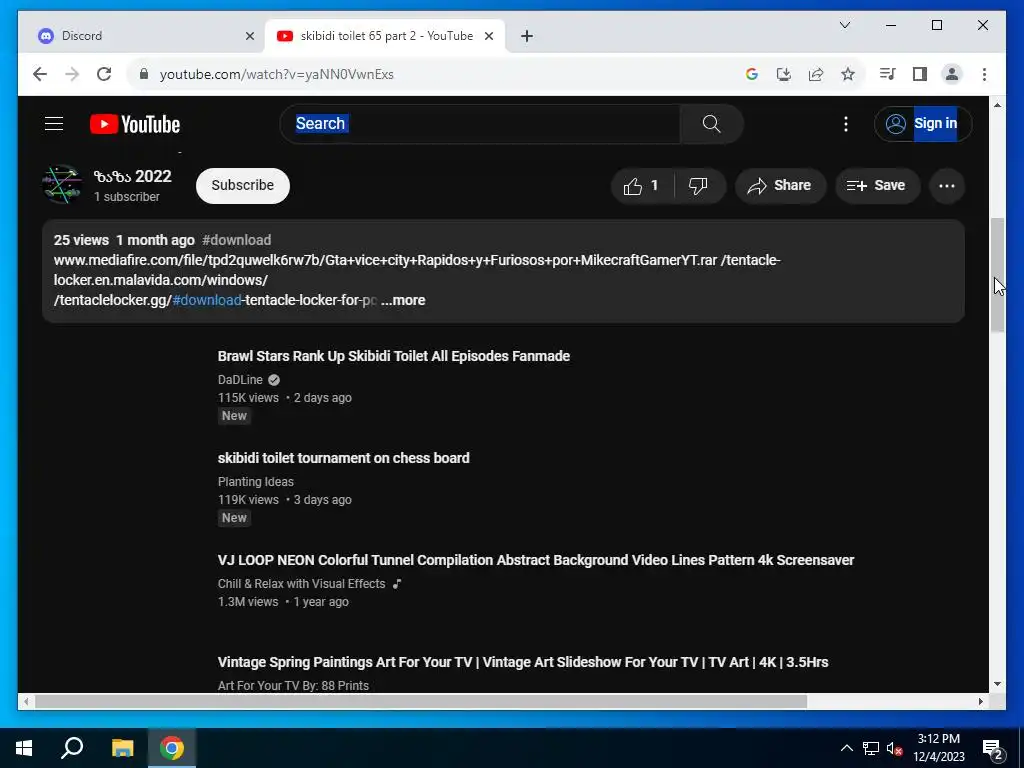Viewport: 1024px width, 768px height.
Task: Click the Share button
Action: [780, 186]
